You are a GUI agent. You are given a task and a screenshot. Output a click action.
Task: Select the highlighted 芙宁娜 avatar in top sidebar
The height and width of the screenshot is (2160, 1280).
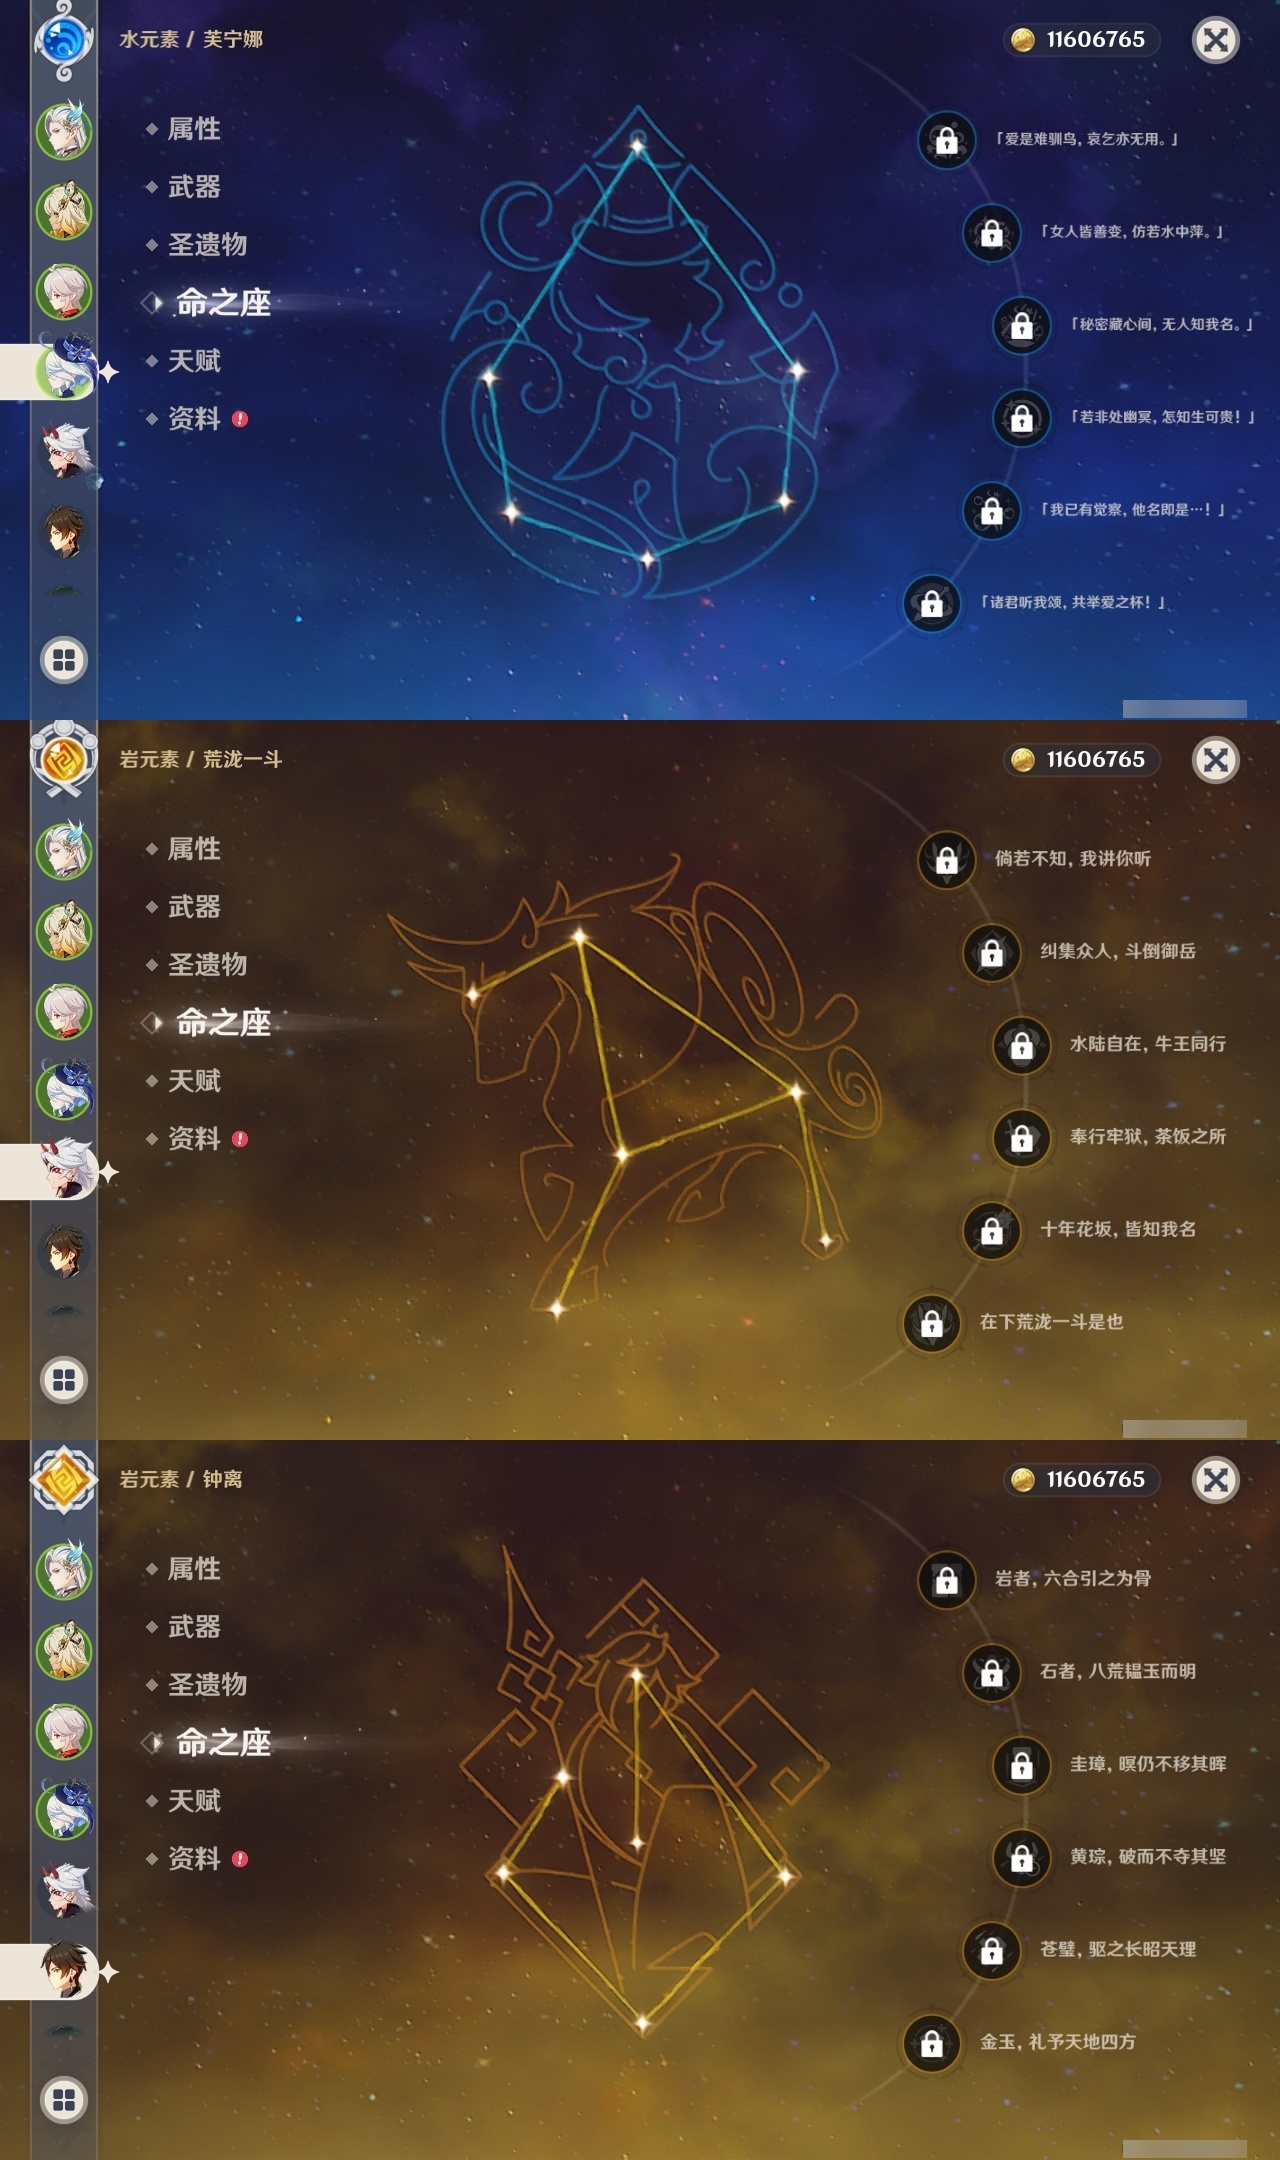click(66, 369)
